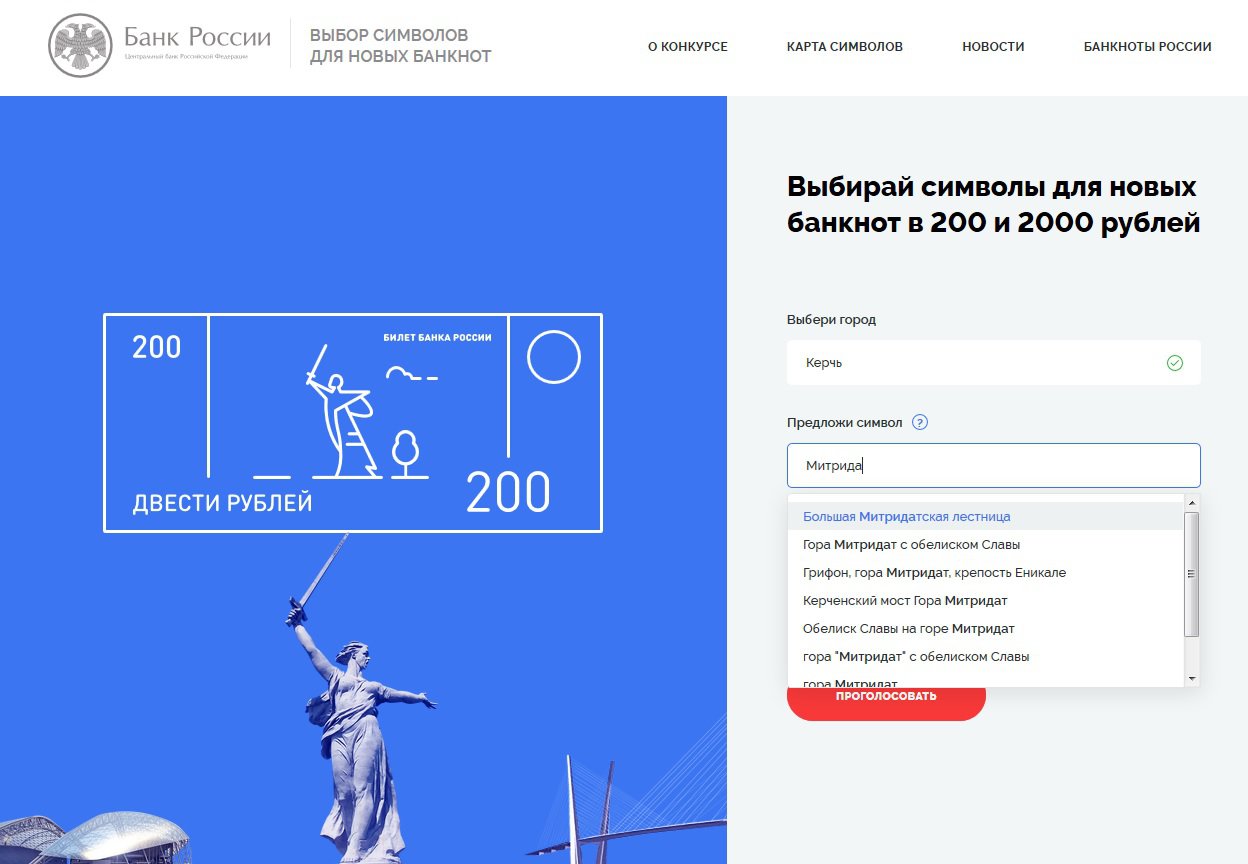Click the dropdown list scroll-down arrow

click(x=1191, y=679)
